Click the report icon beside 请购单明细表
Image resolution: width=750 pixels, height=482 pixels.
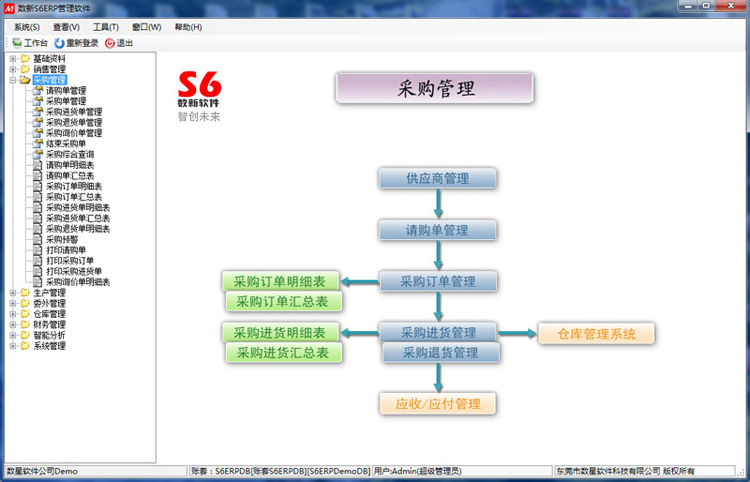click(x=38, y=164)
